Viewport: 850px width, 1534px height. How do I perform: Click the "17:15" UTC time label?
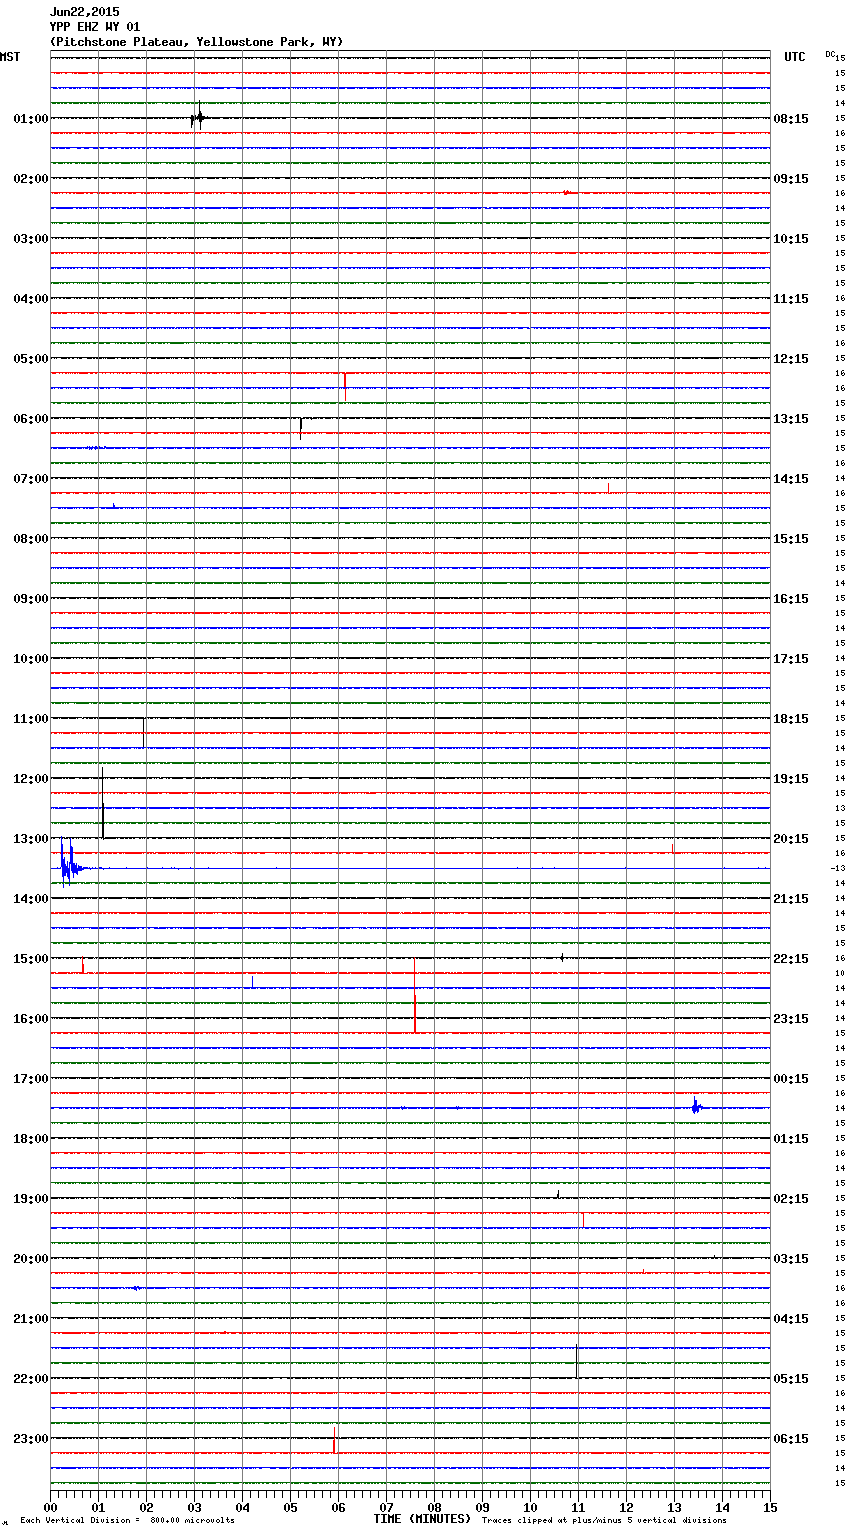[791, 659]
